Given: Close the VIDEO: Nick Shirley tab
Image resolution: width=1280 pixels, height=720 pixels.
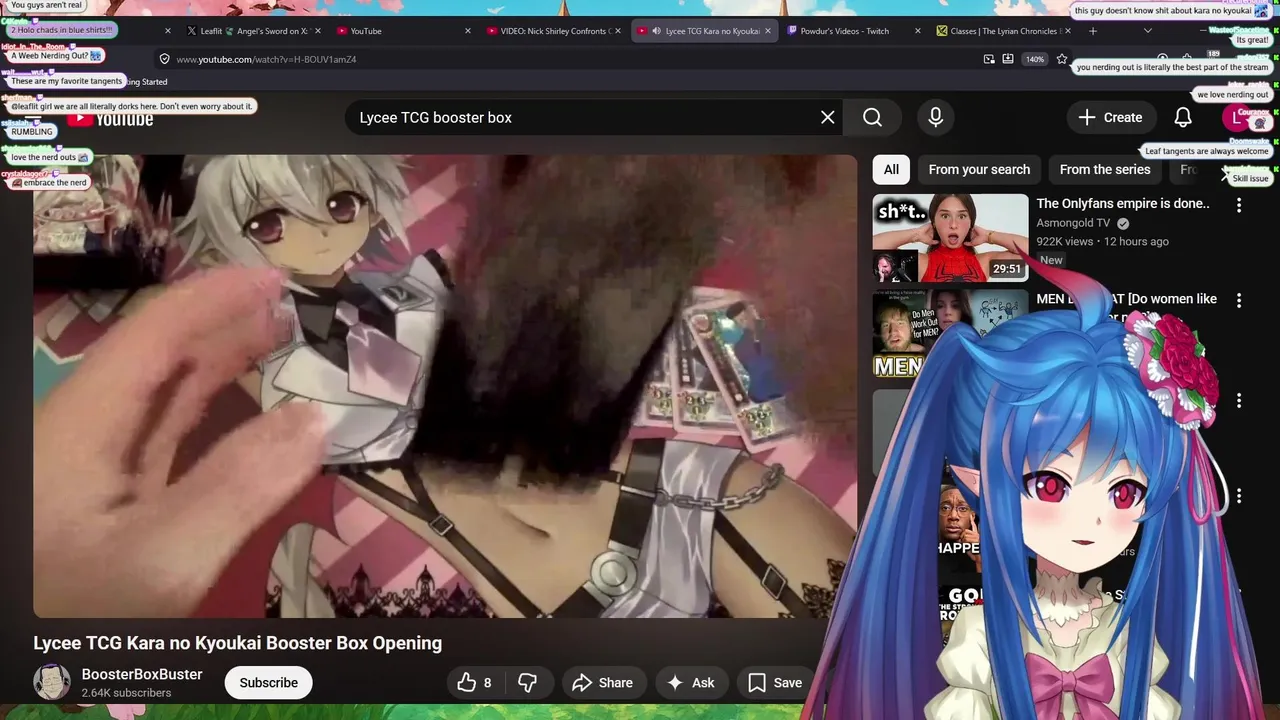Looking at the screenshot, I should 618,31.
